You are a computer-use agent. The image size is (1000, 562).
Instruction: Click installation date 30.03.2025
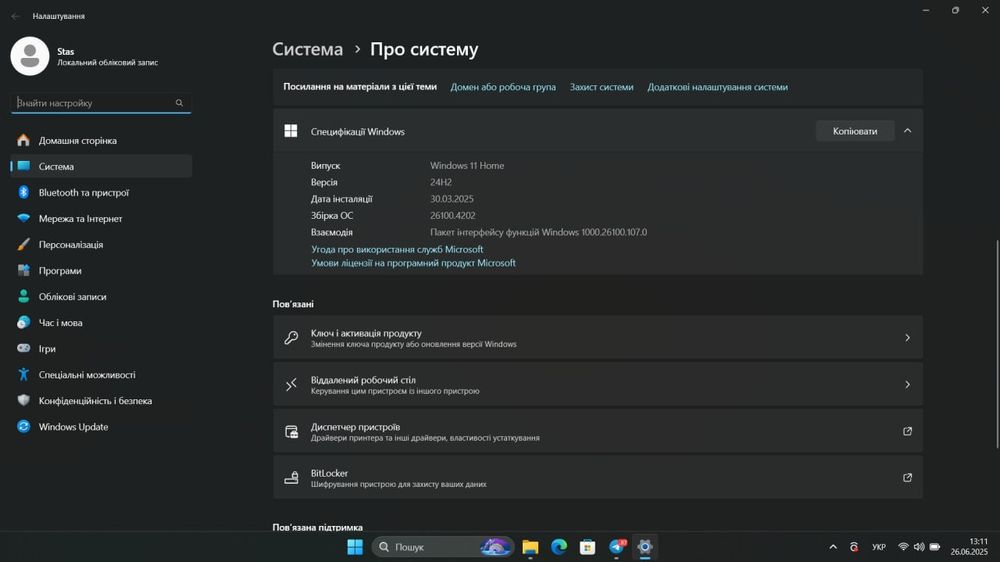point(452,199)
